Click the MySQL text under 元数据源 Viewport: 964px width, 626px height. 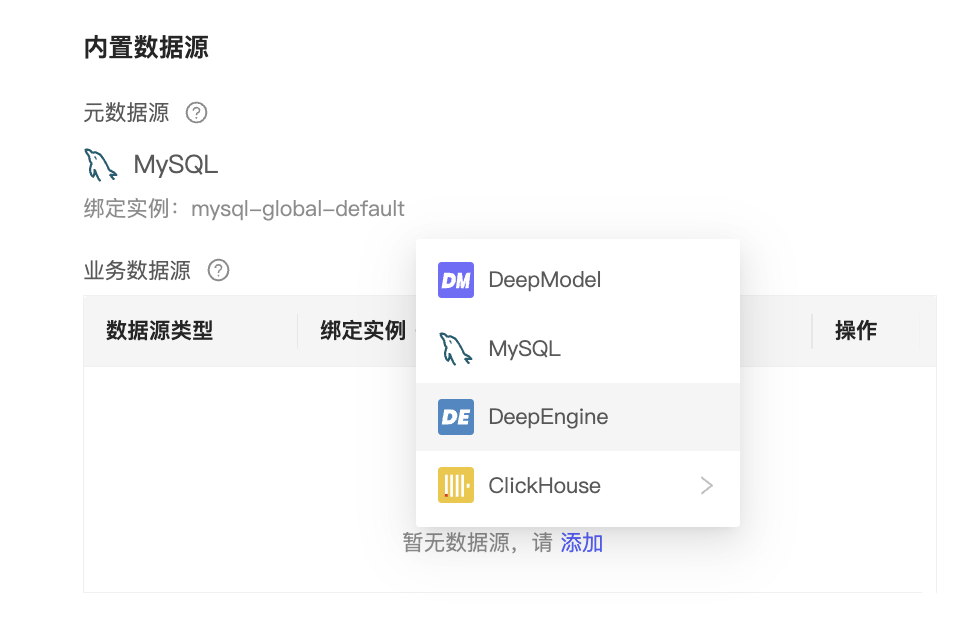(x=176, y=165)
